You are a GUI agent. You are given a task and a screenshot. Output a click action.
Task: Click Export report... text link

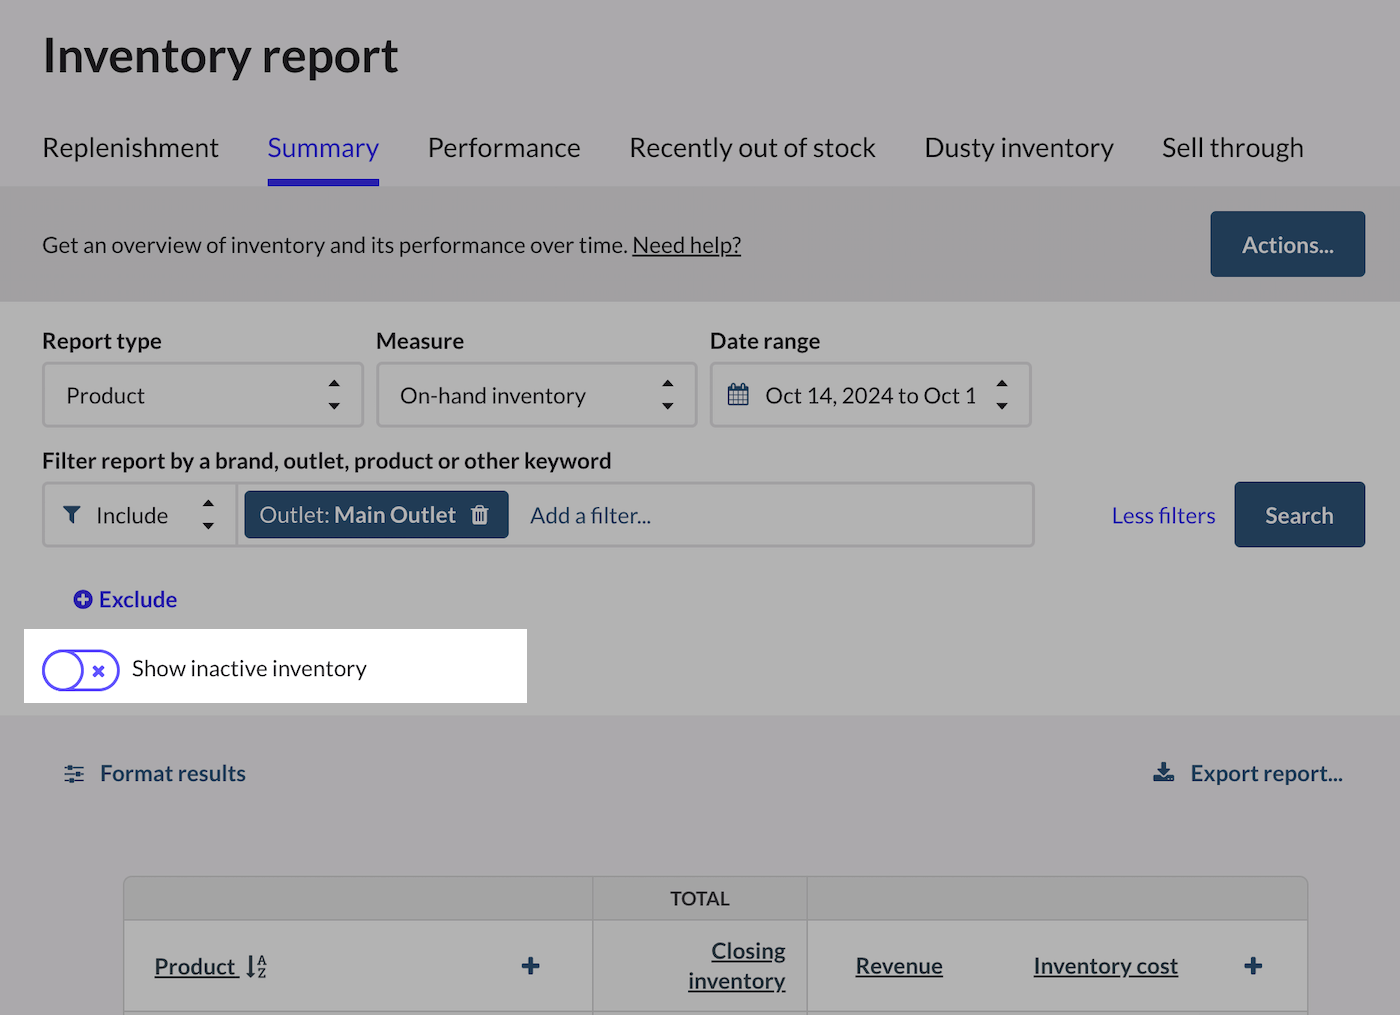pyautogui.click(x=1267, y=774)
